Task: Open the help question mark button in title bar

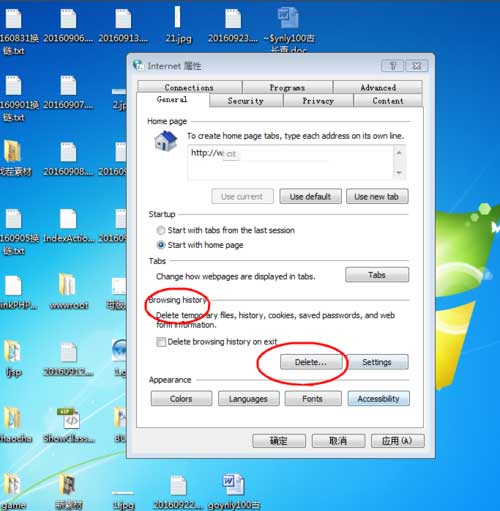Action: [x=392, y=66]
